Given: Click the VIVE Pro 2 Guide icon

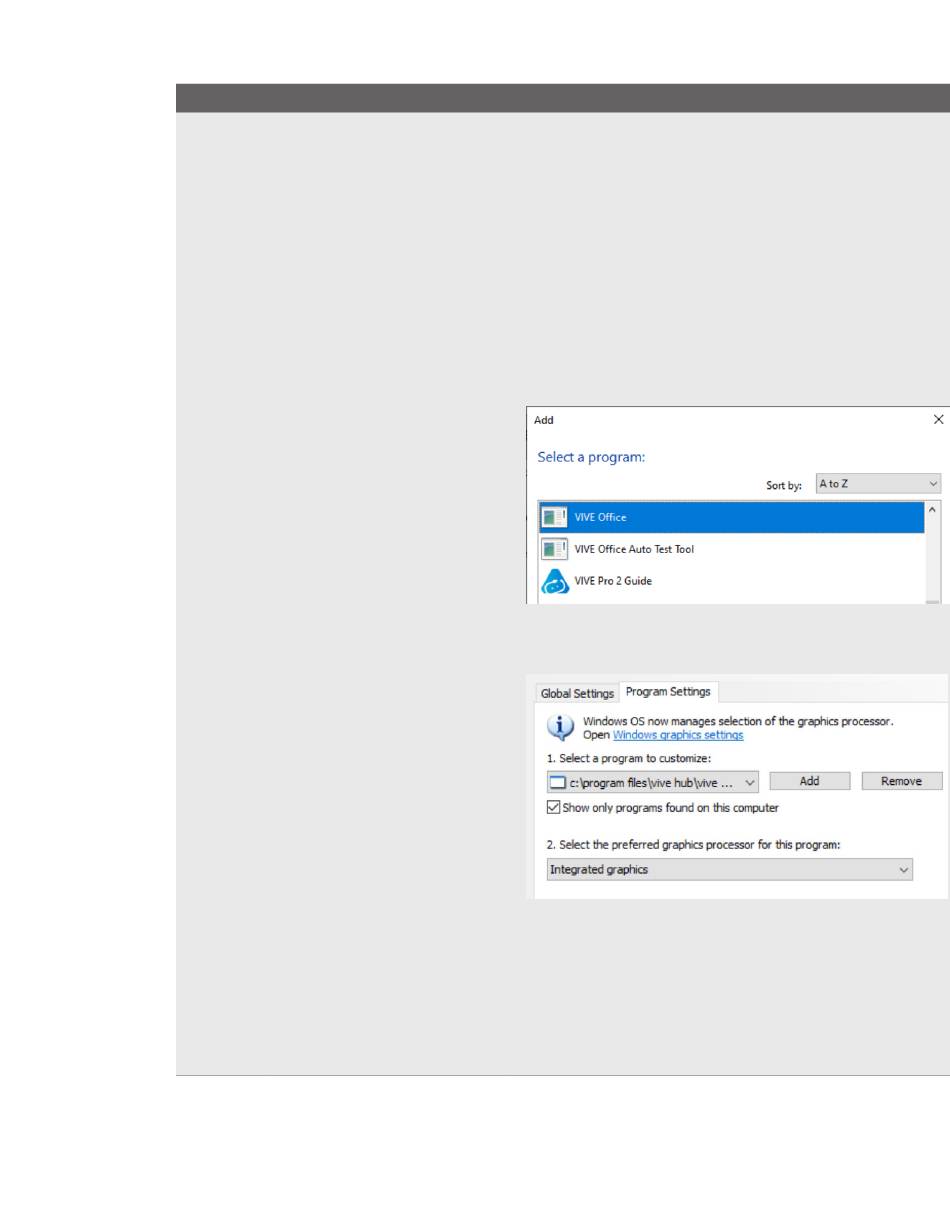Looking at the screenshot, I should (x=554, y=581).
